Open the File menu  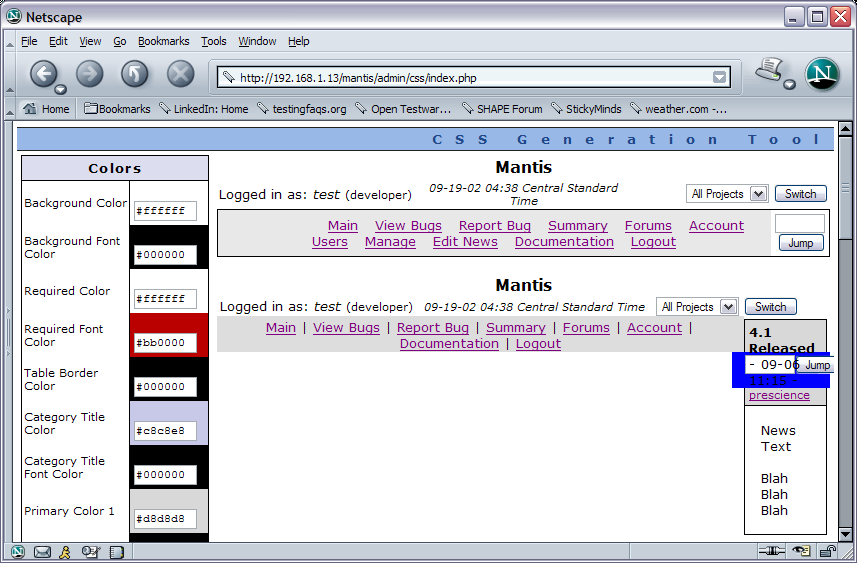tap(29, 41)
